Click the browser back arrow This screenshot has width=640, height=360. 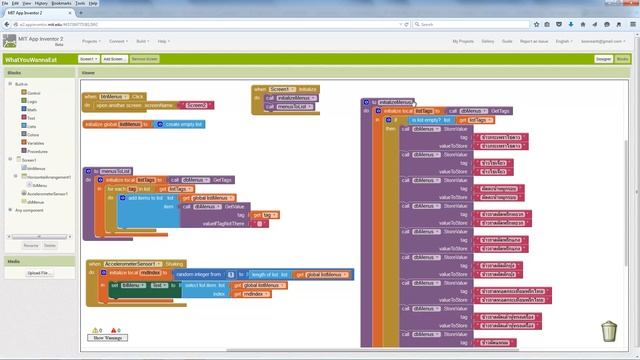click(7, 24)
